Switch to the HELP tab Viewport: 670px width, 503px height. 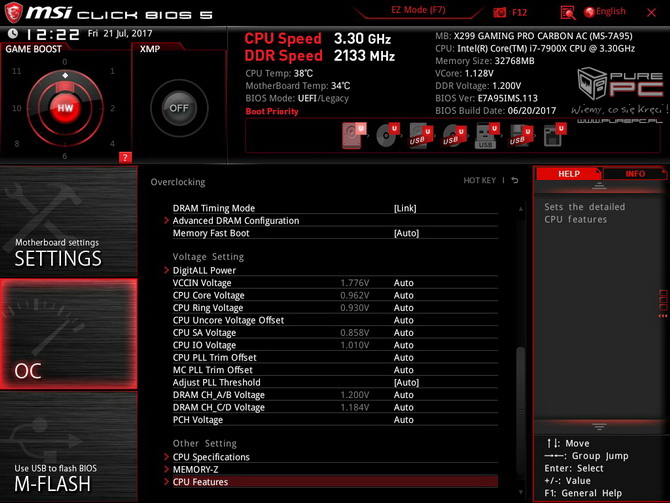[x=569, y=174]
